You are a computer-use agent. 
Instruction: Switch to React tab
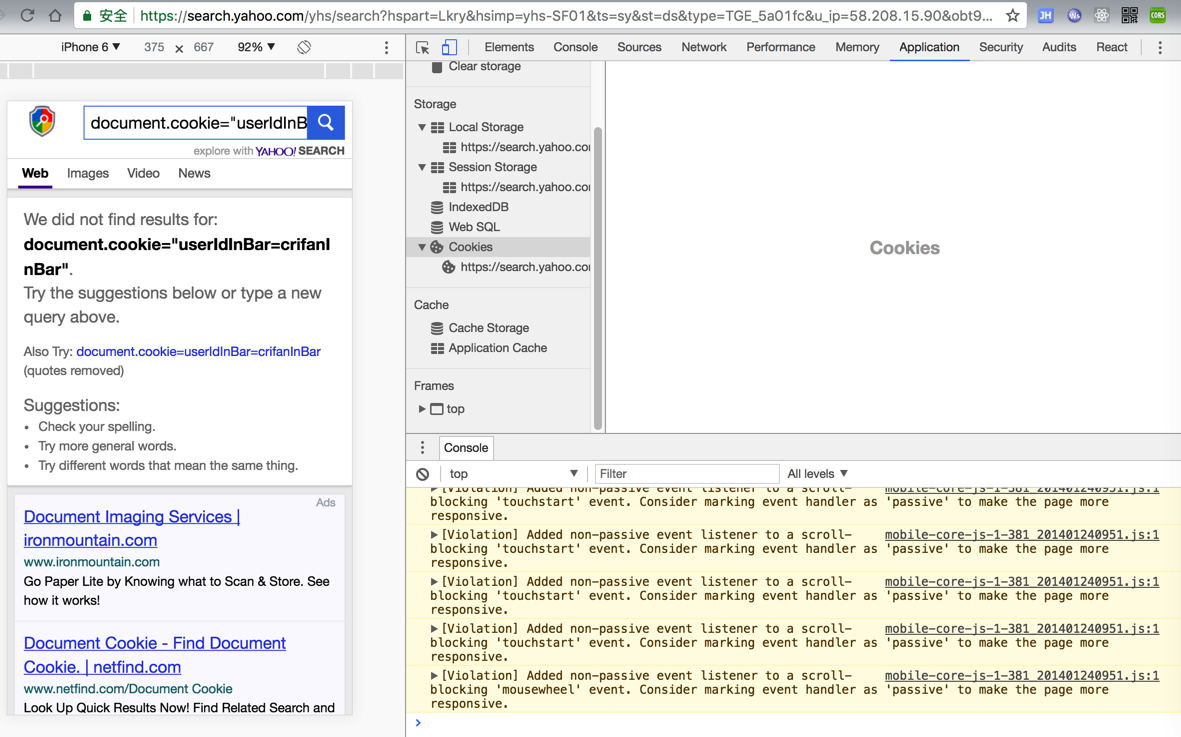coord(1112,47)
